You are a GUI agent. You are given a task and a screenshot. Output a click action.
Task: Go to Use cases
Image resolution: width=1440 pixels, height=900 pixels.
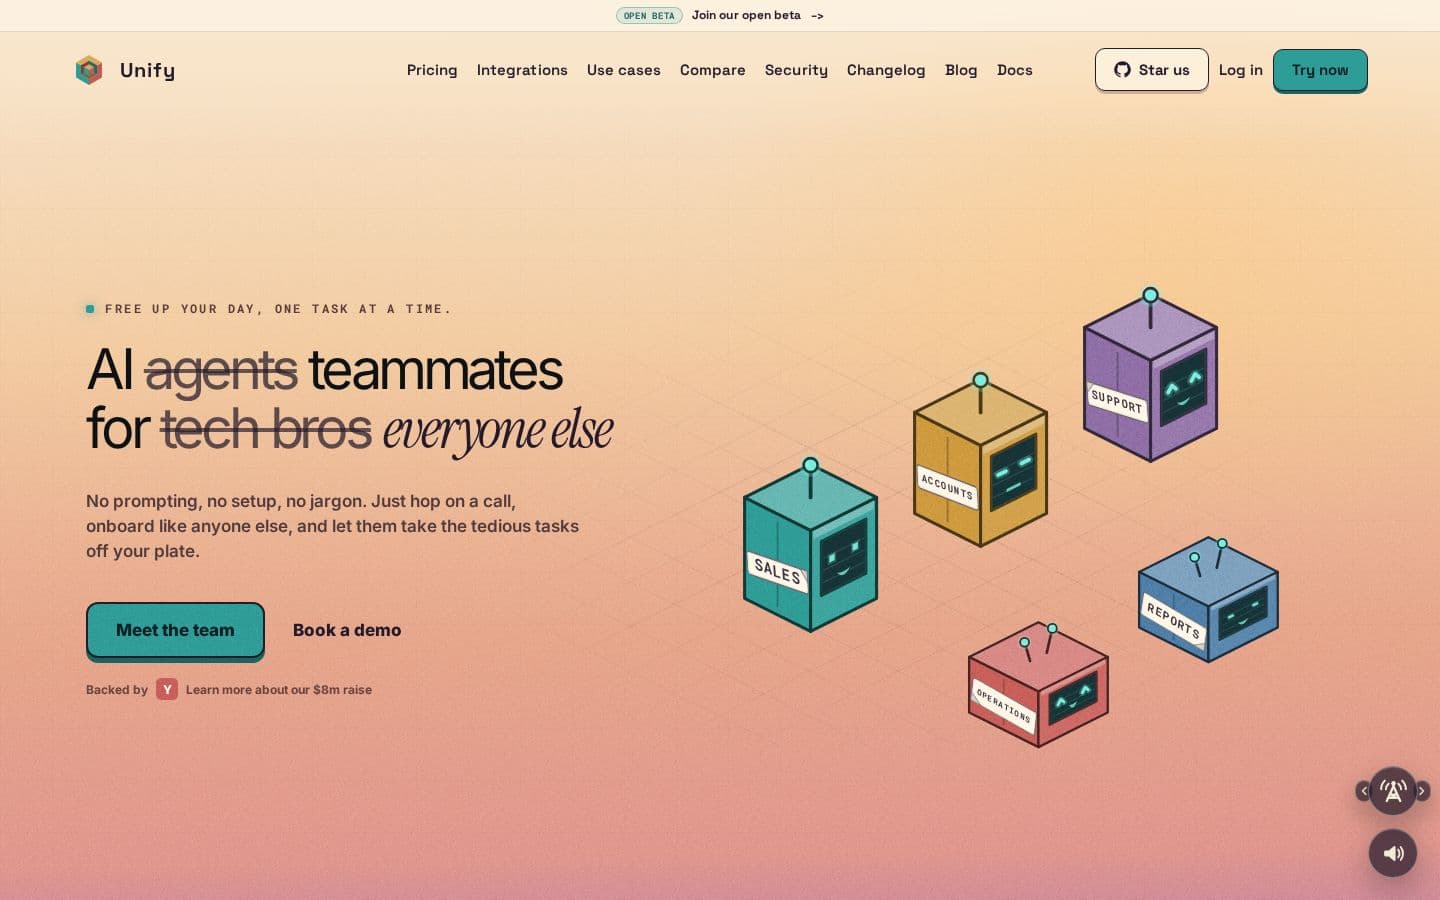click(624, 70)
